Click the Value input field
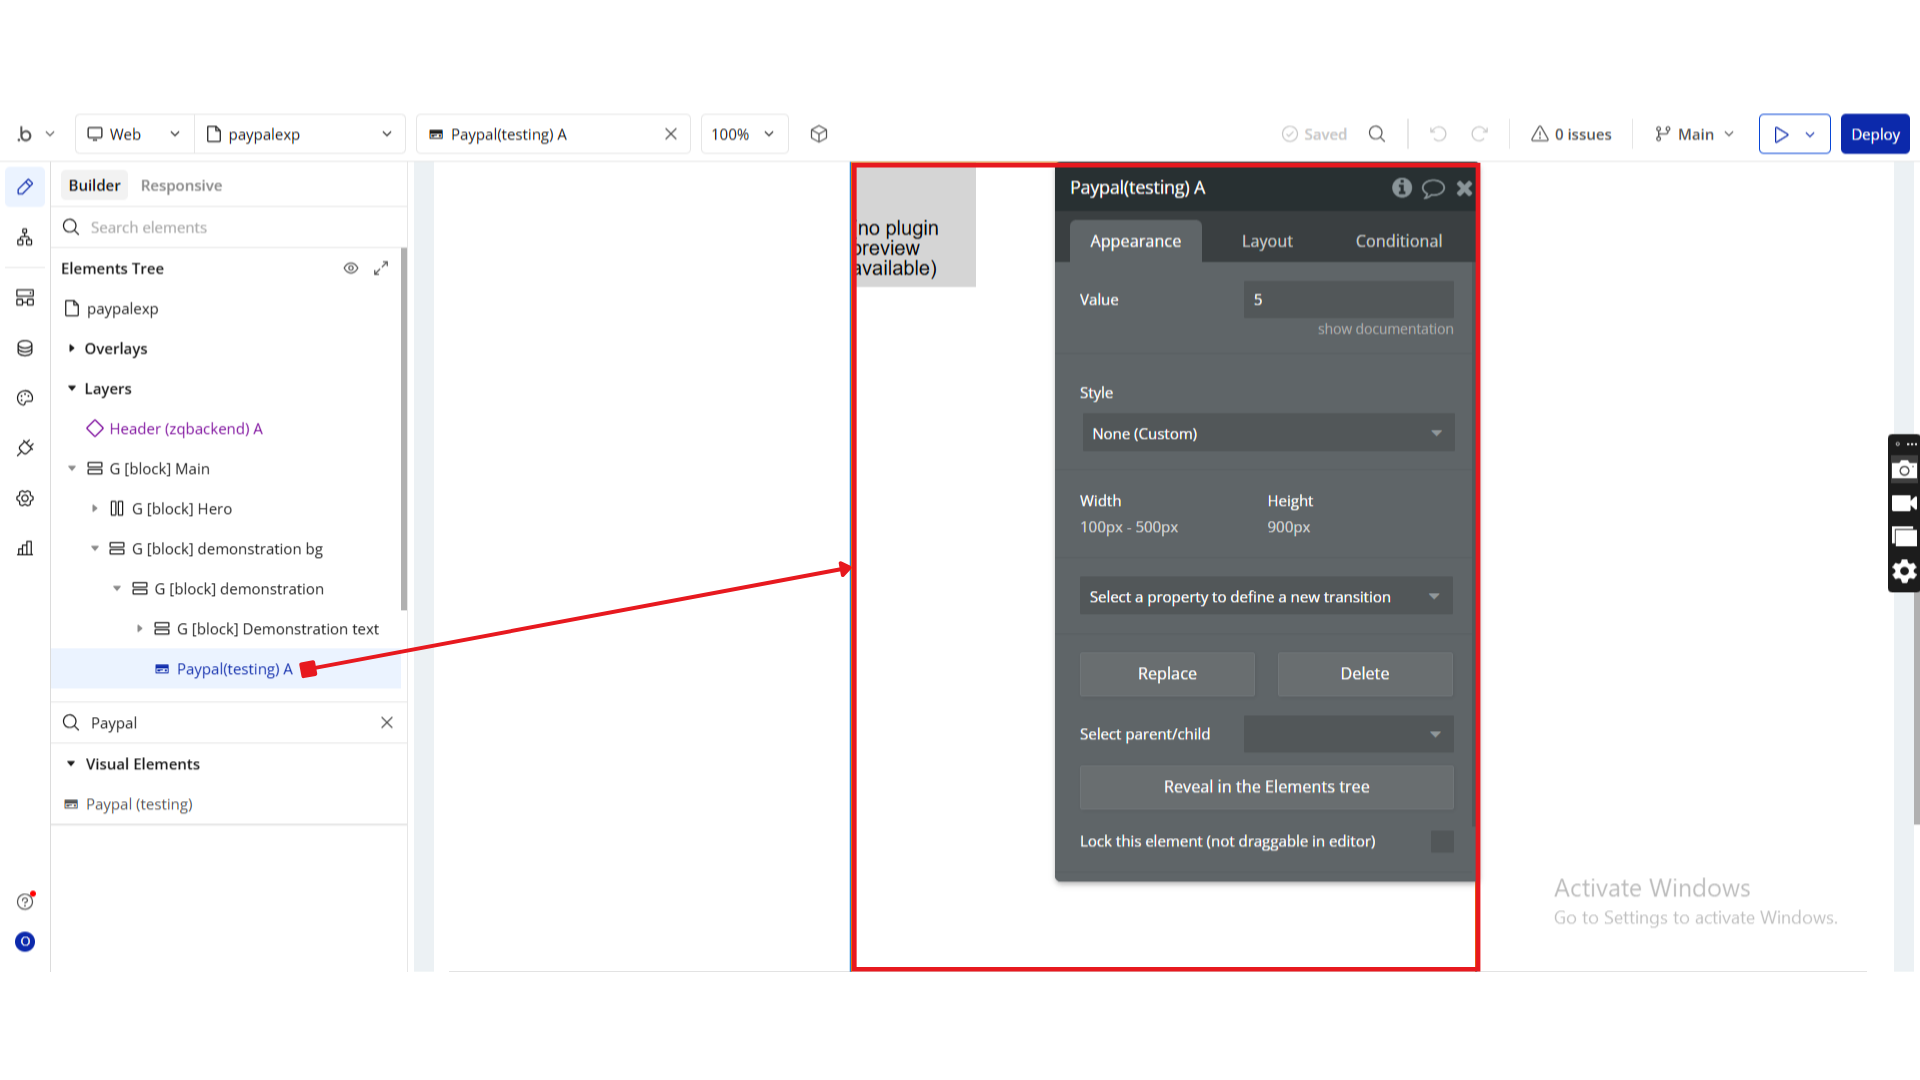Image resolution: width=1920 pixels, height=1080 pixels. (x=1348, y=299)
